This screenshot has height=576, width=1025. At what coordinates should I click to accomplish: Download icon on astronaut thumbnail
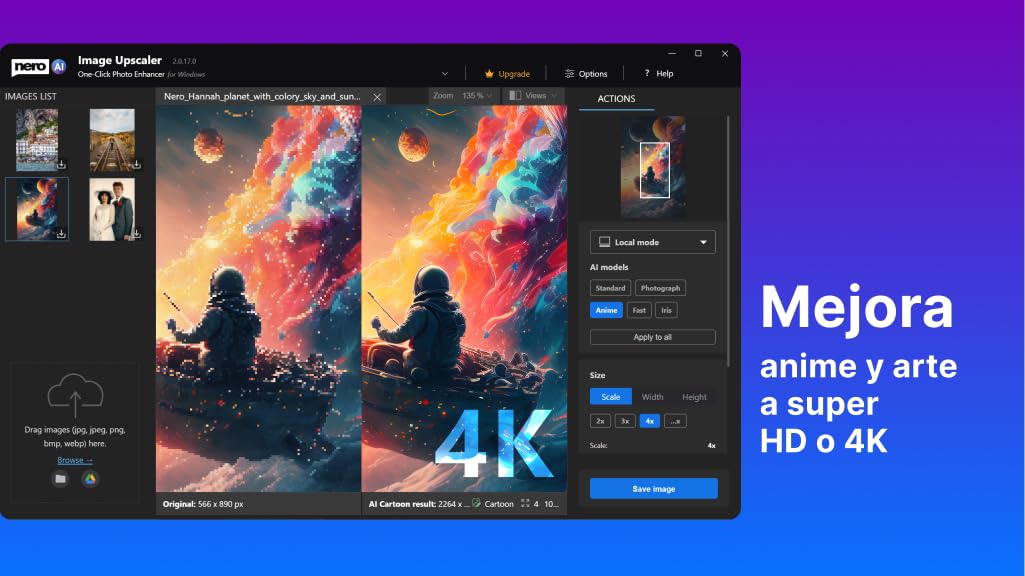pyautogui.click(x=61, y=233)
